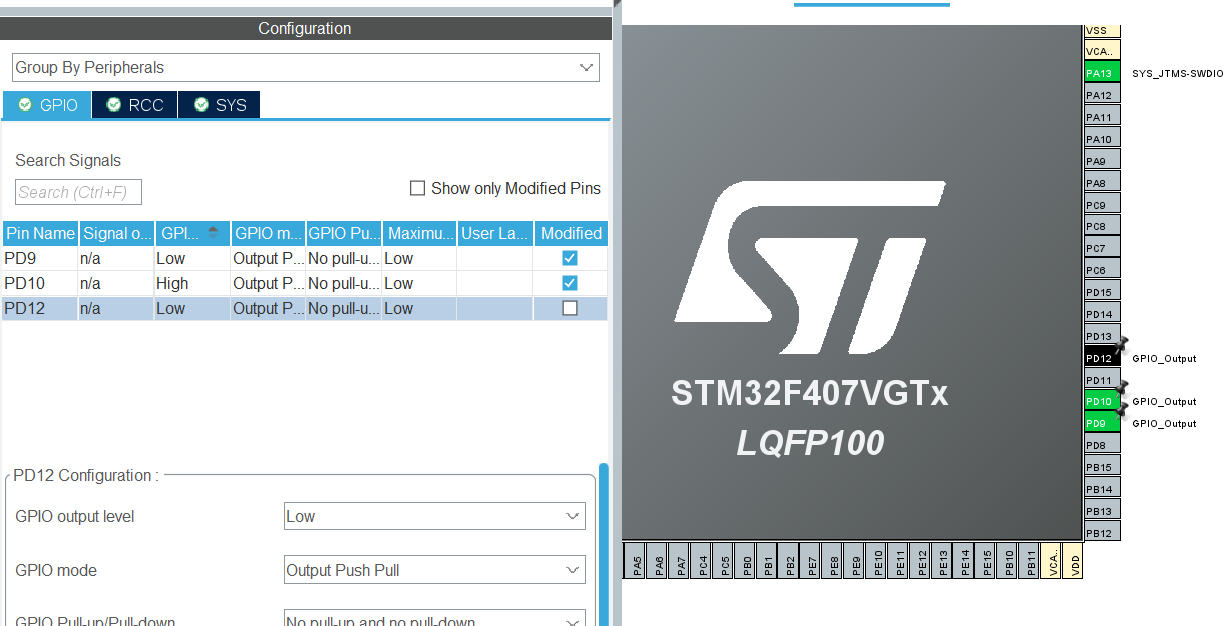Click the SYS_JTMS-SWDIO pin label
This screenshot has height=626, width=1225.
click(1177, 74)
